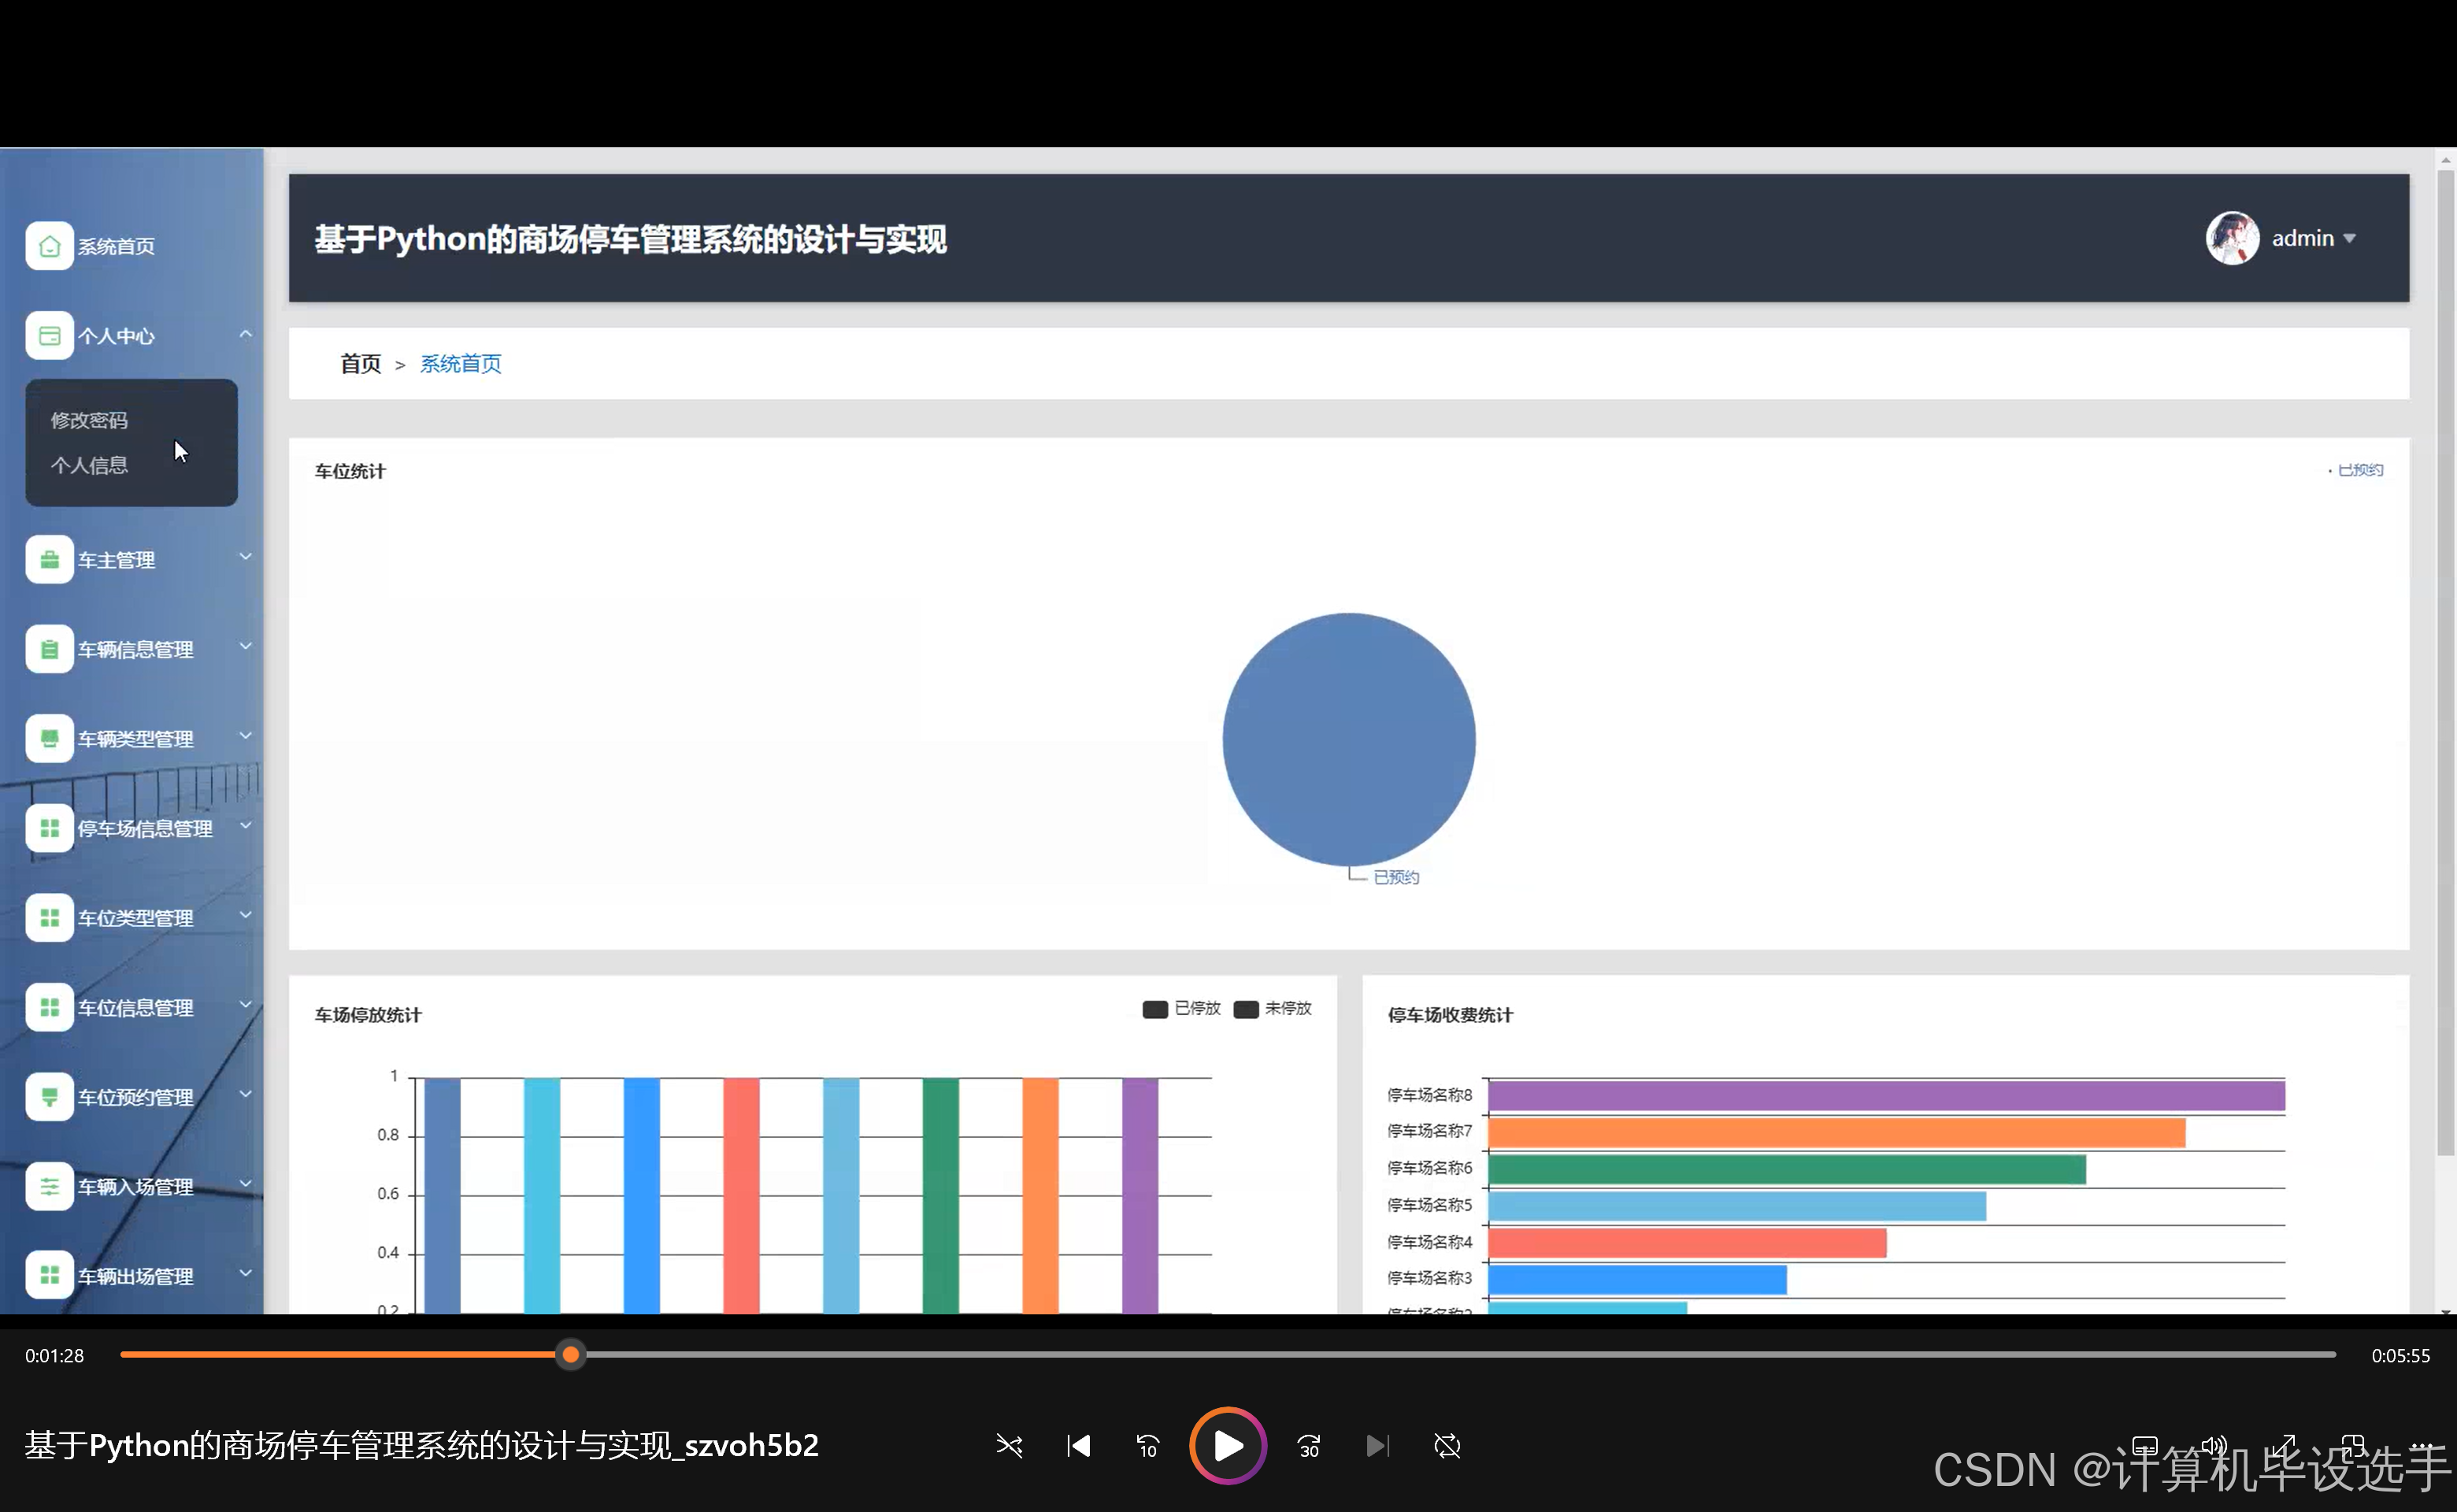
Task: Expand the 停车场信息管理 chevron
Action: click(245, 825)
